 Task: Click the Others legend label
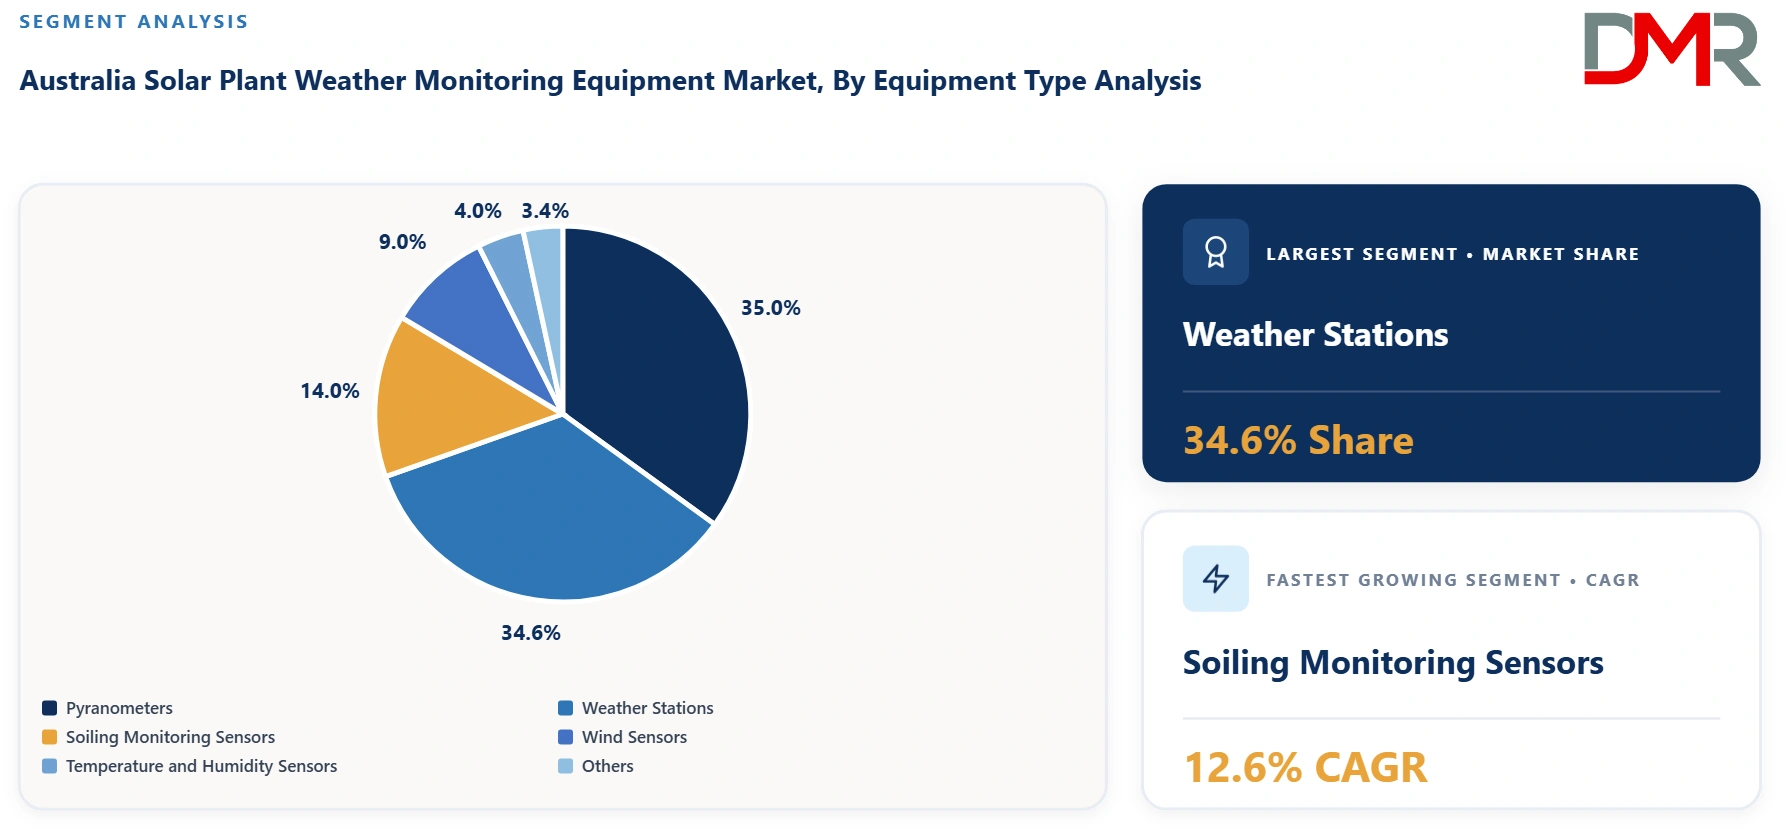click(608, 766)
